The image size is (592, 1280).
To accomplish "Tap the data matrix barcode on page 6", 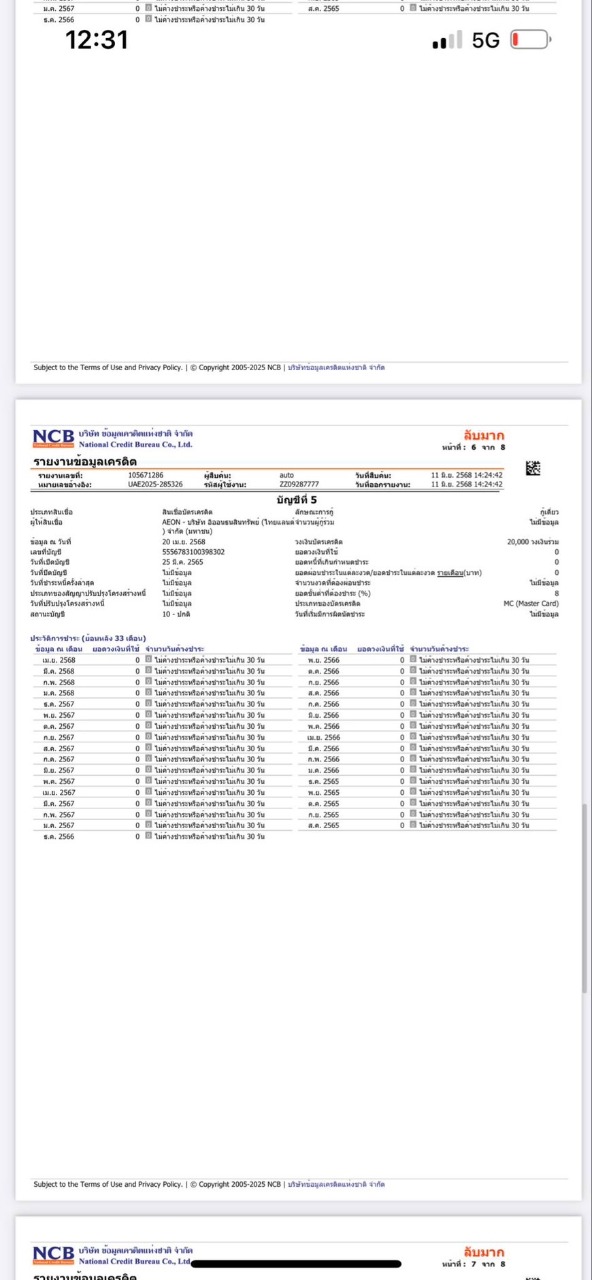I will coord(533,469).
